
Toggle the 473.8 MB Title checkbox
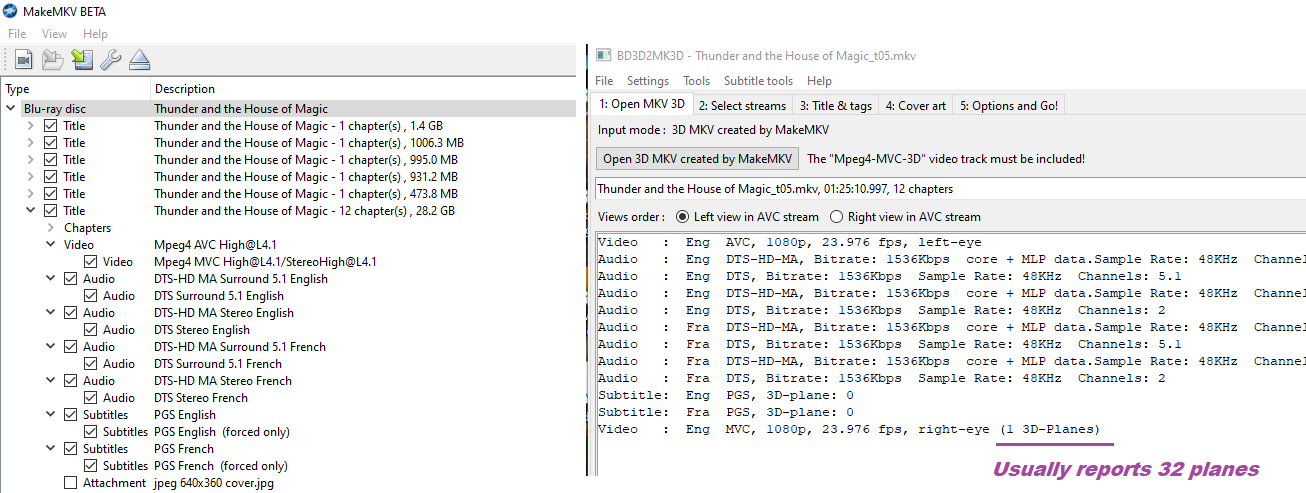(51, 194)
